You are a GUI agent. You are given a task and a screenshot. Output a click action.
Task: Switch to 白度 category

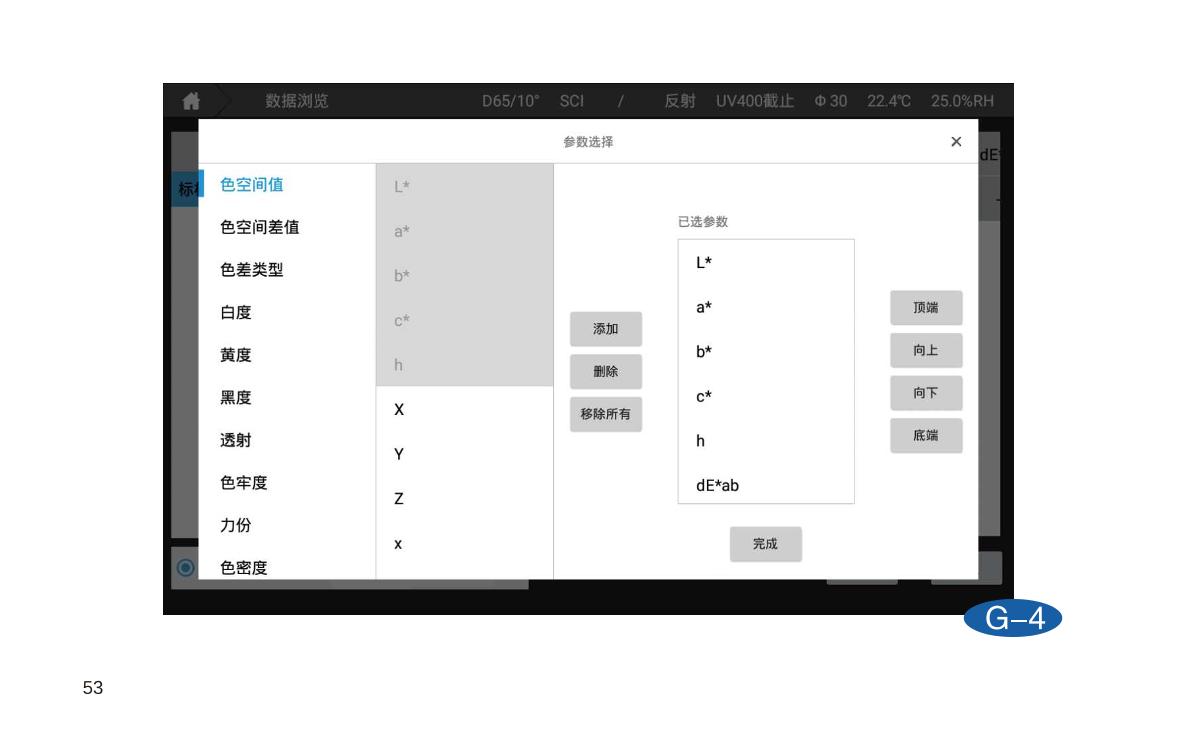tap(236, 312)
